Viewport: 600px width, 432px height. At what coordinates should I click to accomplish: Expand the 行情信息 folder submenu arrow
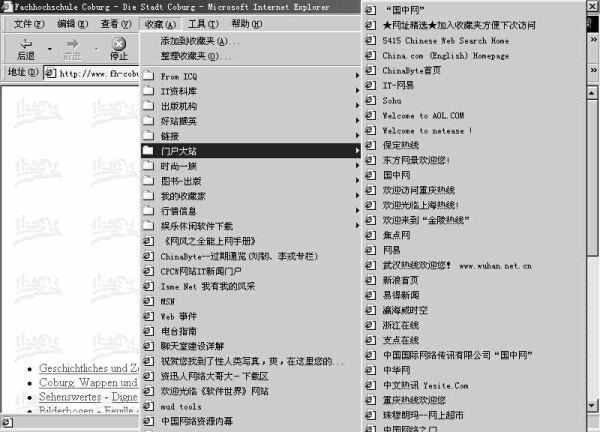click(x=357, y=210)
